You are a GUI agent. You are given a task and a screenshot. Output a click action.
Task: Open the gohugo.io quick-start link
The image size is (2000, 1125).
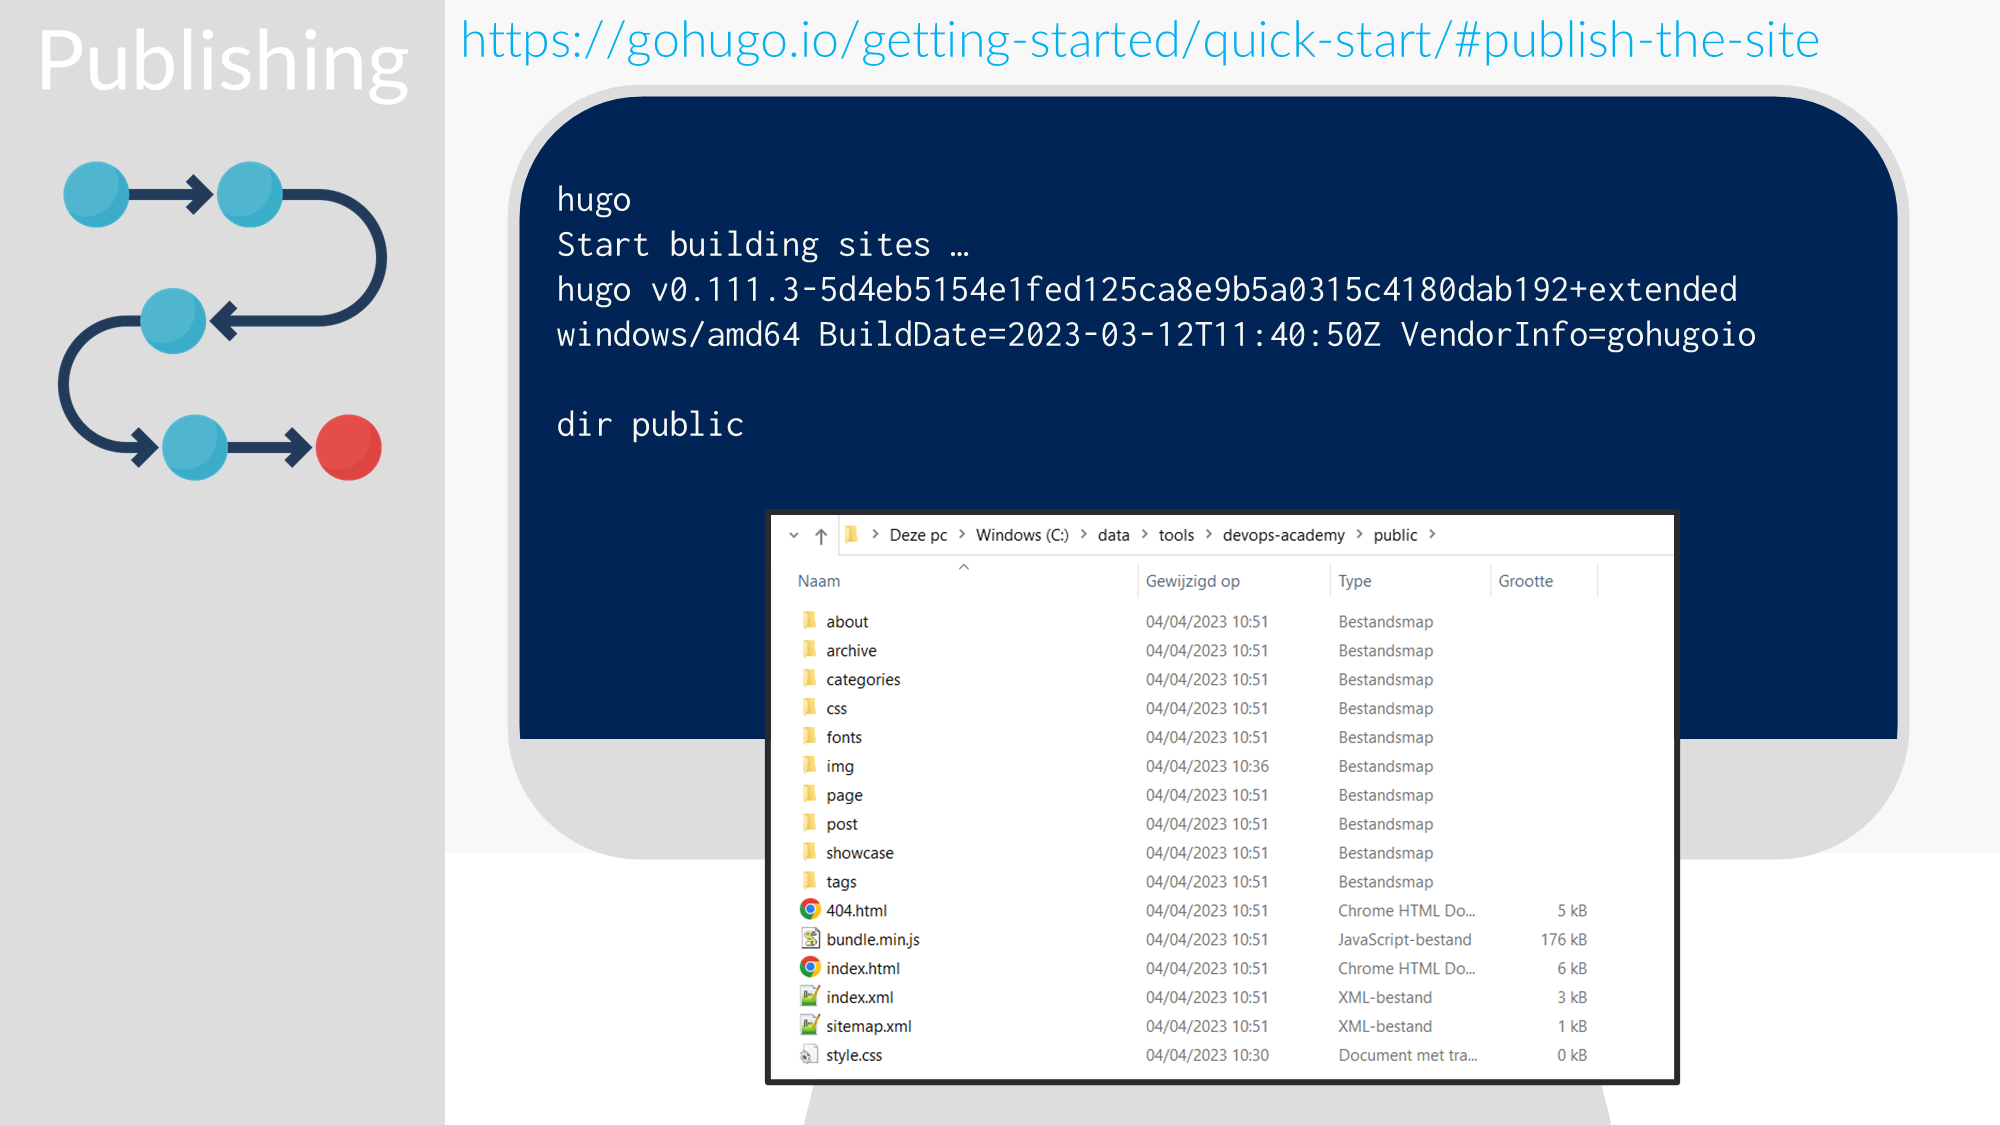tap(1139, 42)
